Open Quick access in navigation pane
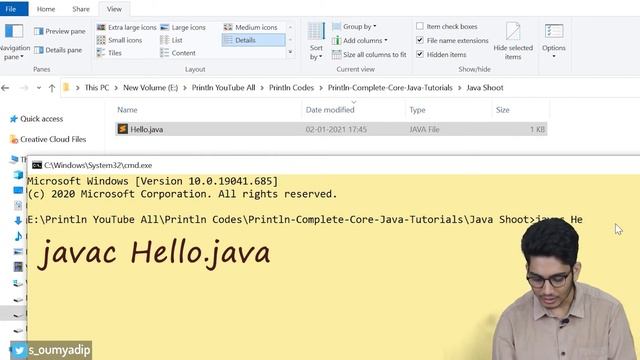 [x=37, y=119]
